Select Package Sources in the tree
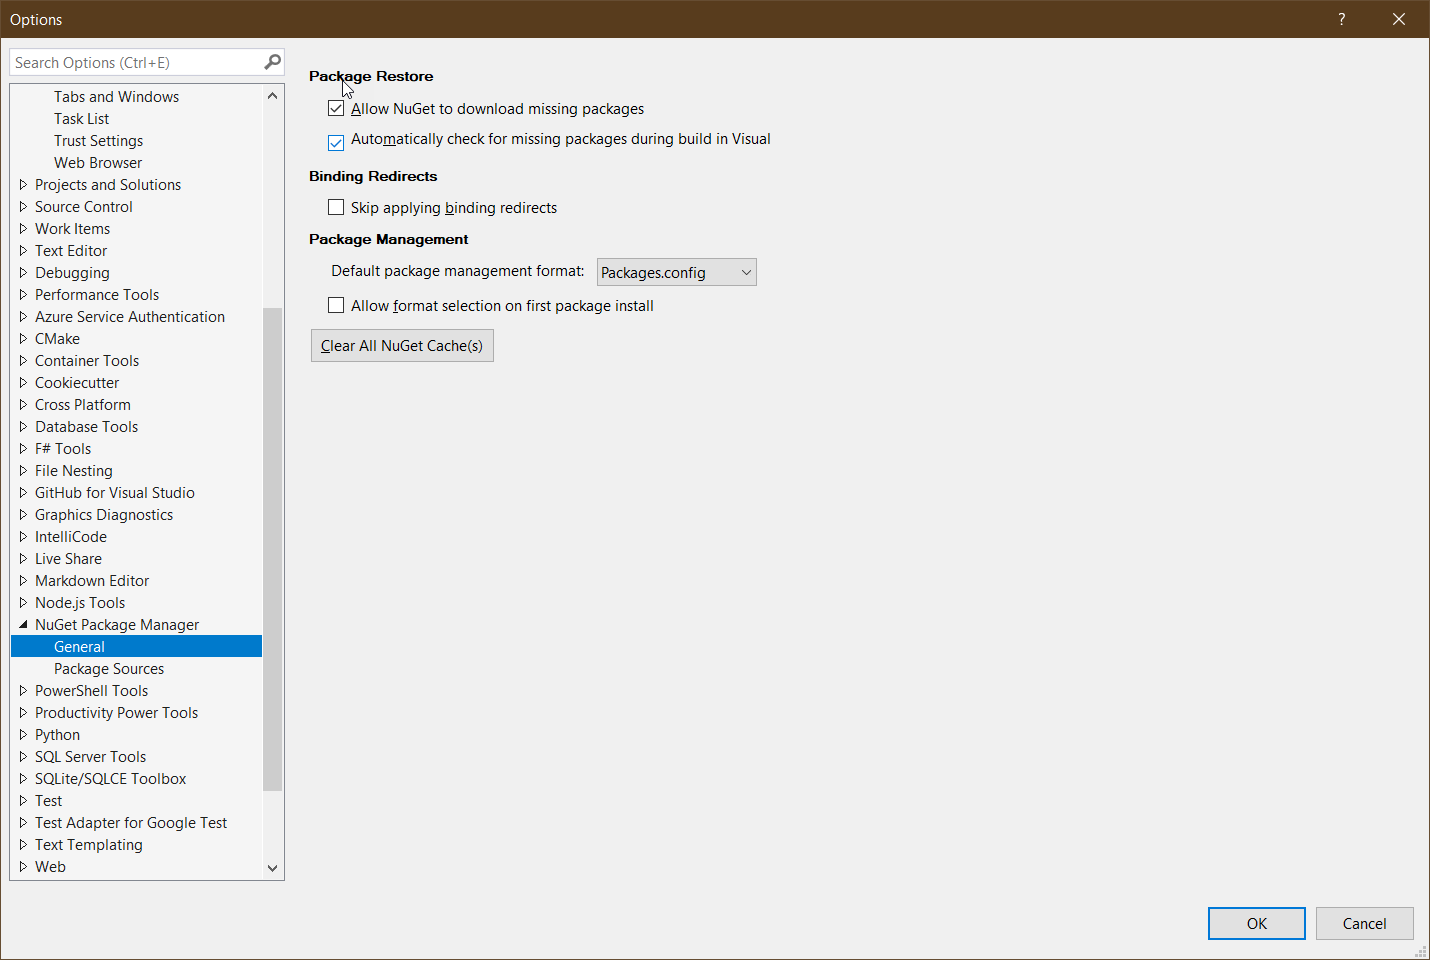 click(x=109, y=669)
